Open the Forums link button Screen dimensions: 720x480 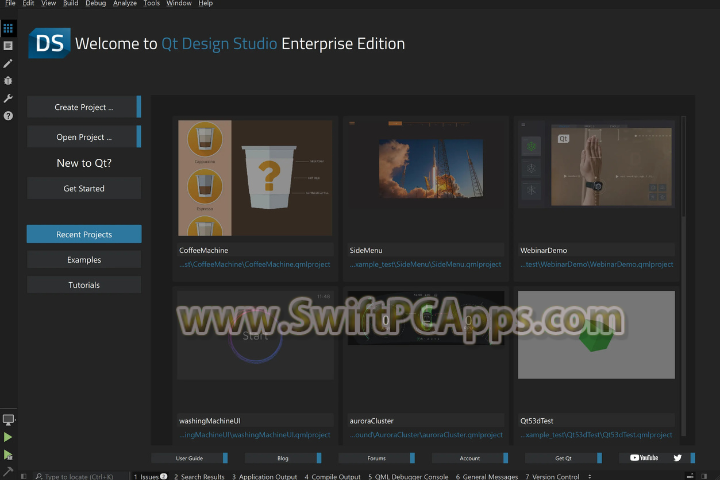pos(377,458)
